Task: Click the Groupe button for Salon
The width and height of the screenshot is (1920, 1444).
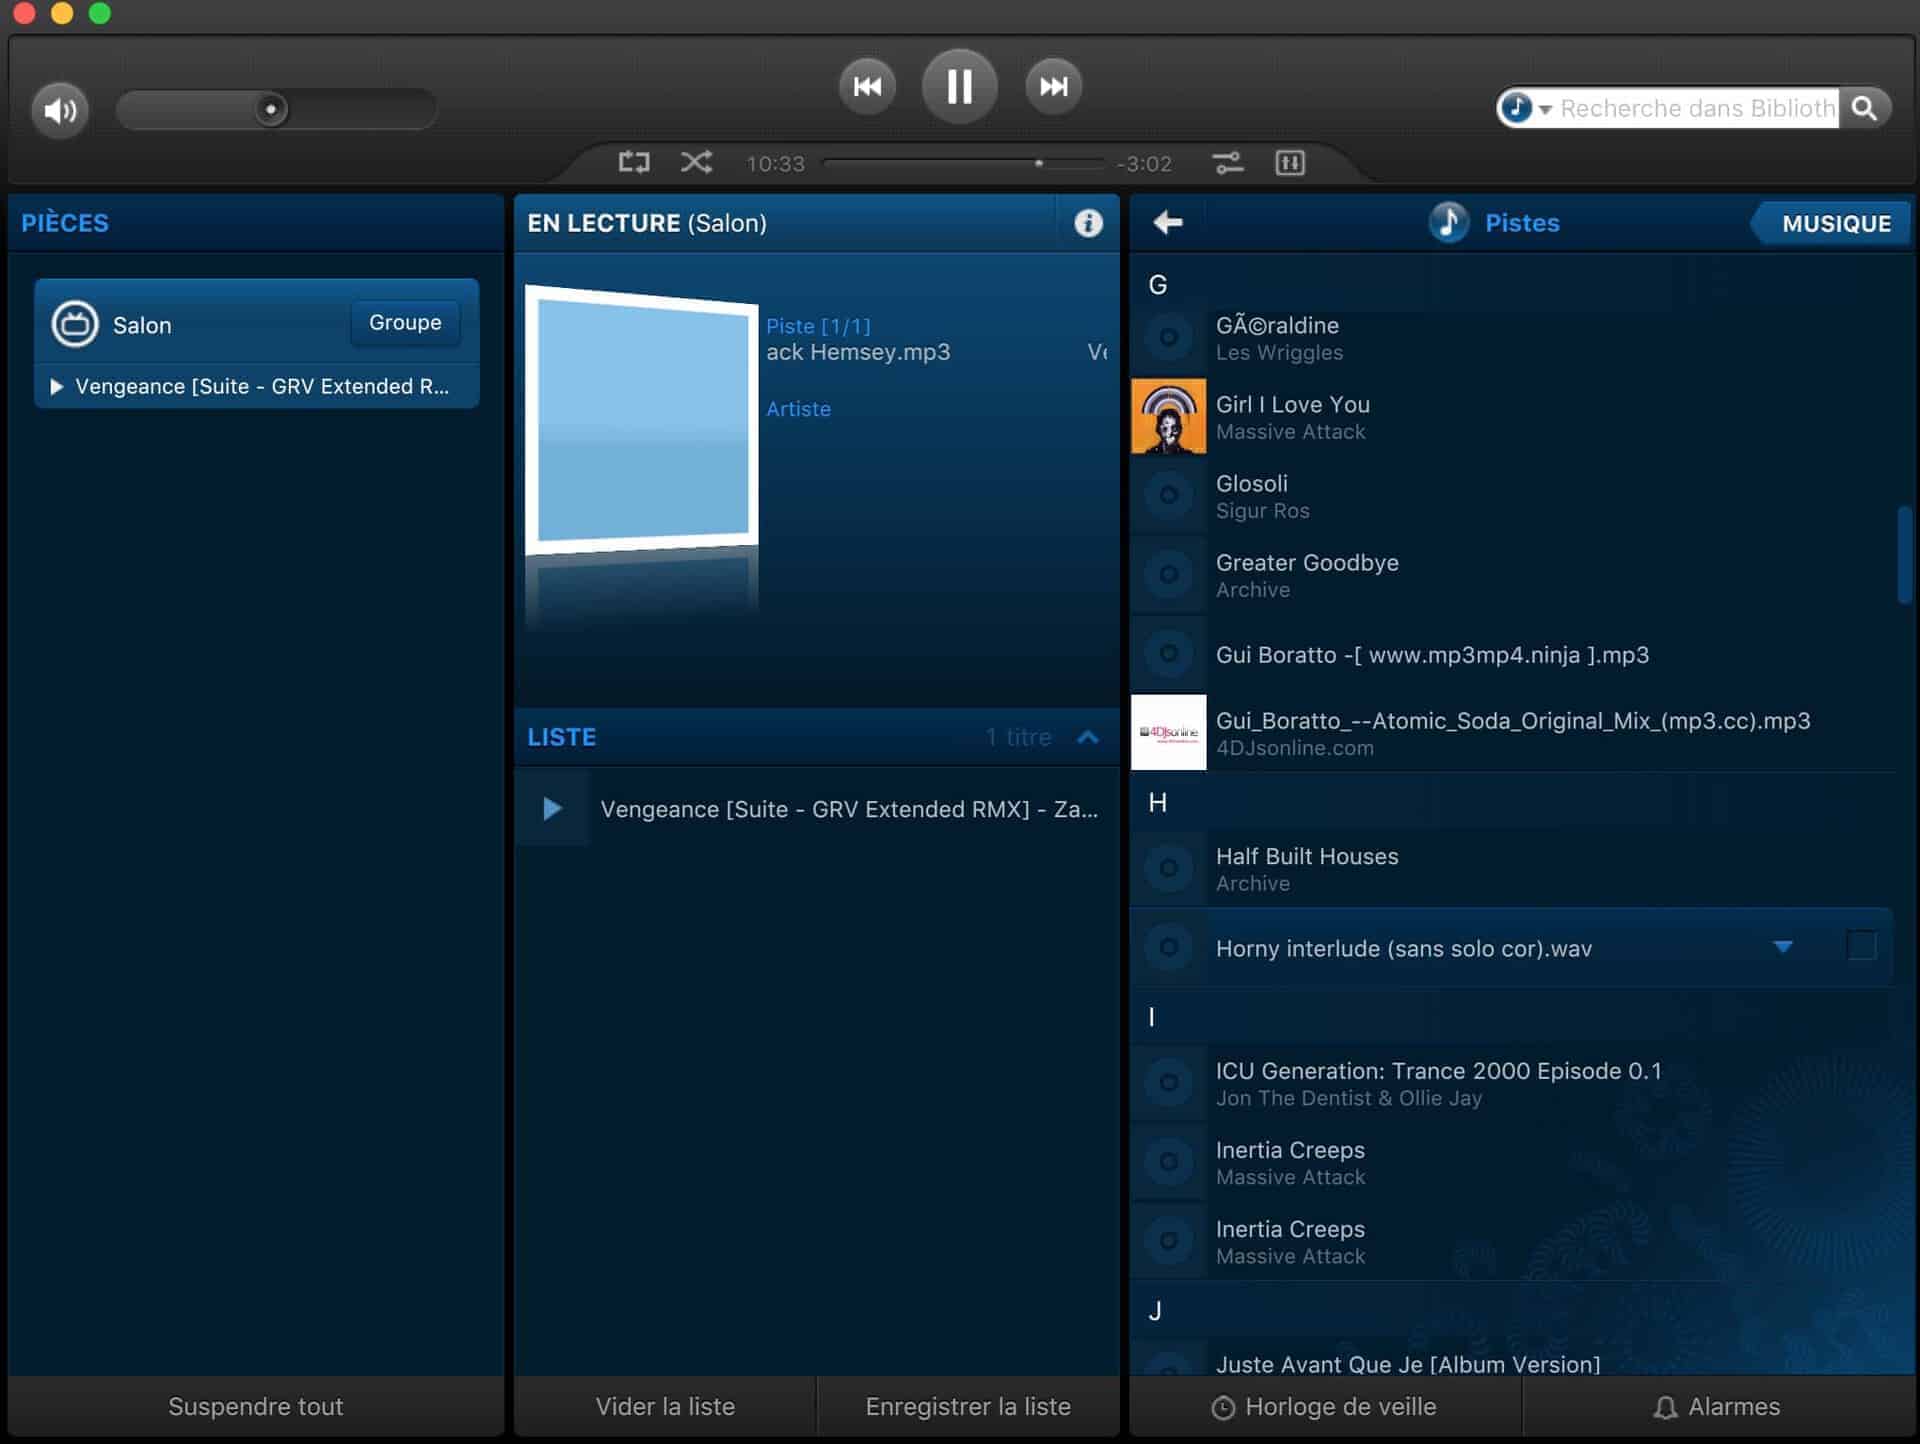Action: [405, 323]
